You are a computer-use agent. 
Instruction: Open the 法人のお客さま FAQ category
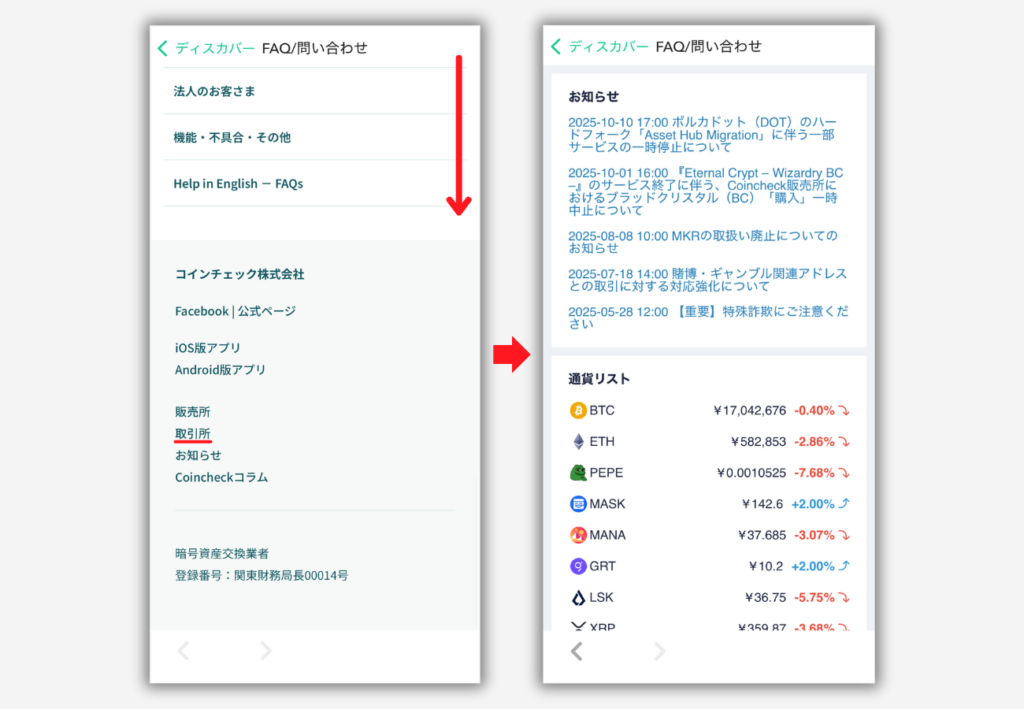coord(215,91)
